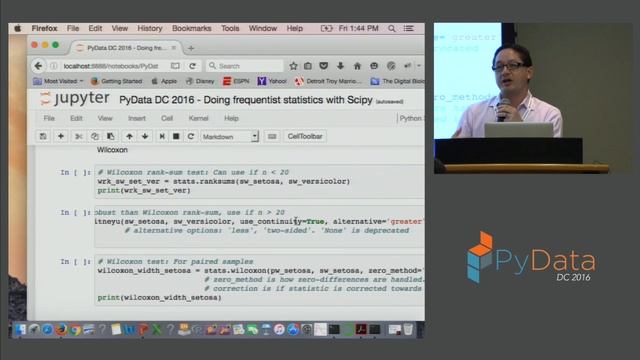The width and height of the screenshot is (640, 360).
Task: Click the Wilcoxon markdown heading
Action: click(112, 150)
